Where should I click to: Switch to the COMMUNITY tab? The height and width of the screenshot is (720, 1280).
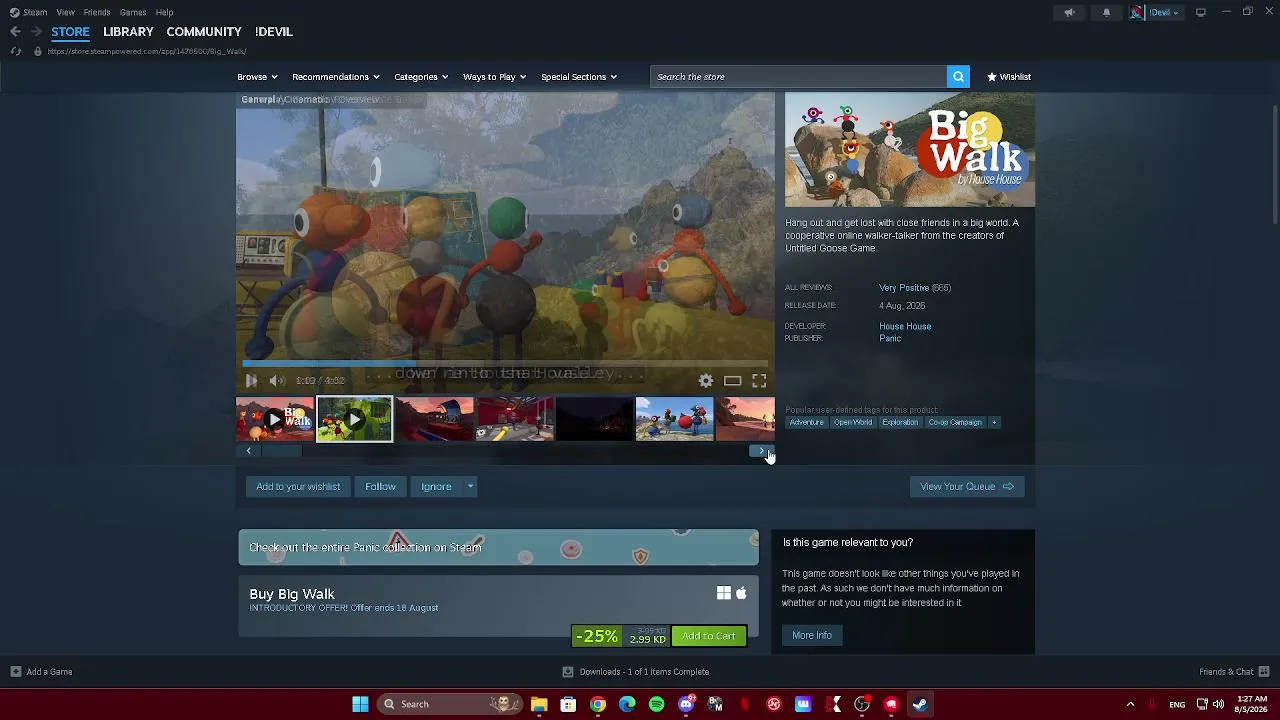[x=204, y=32]
